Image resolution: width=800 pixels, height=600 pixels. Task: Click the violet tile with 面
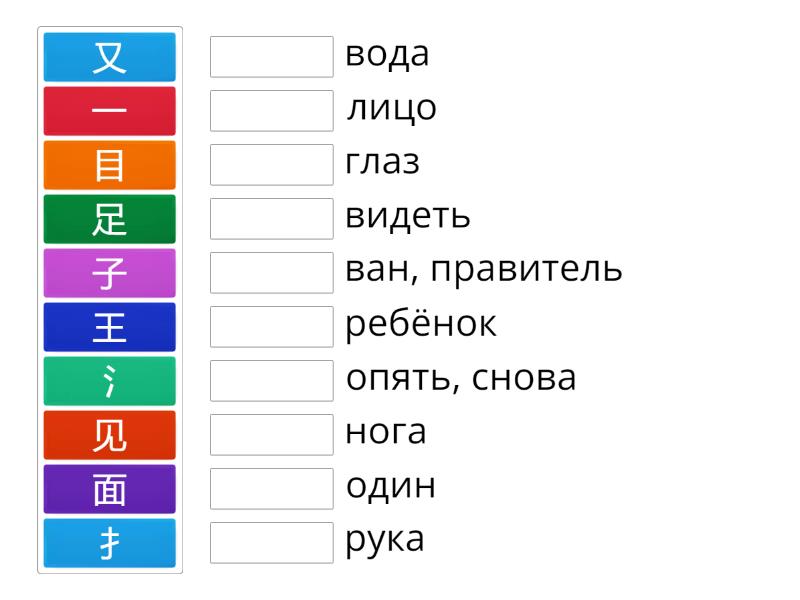point(110,488)
